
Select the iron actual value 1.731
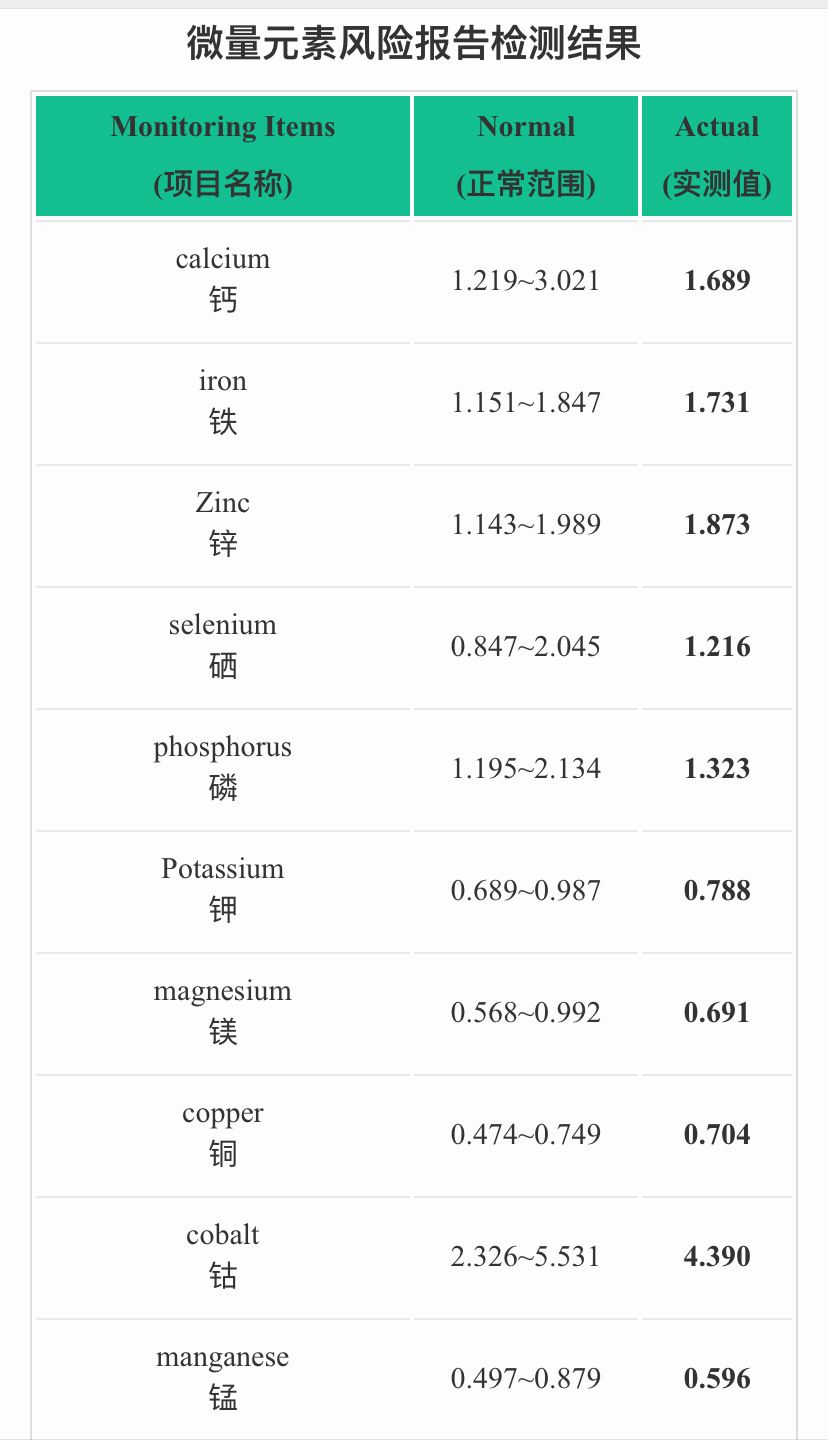pyautogui.click(x=717, y=402)
